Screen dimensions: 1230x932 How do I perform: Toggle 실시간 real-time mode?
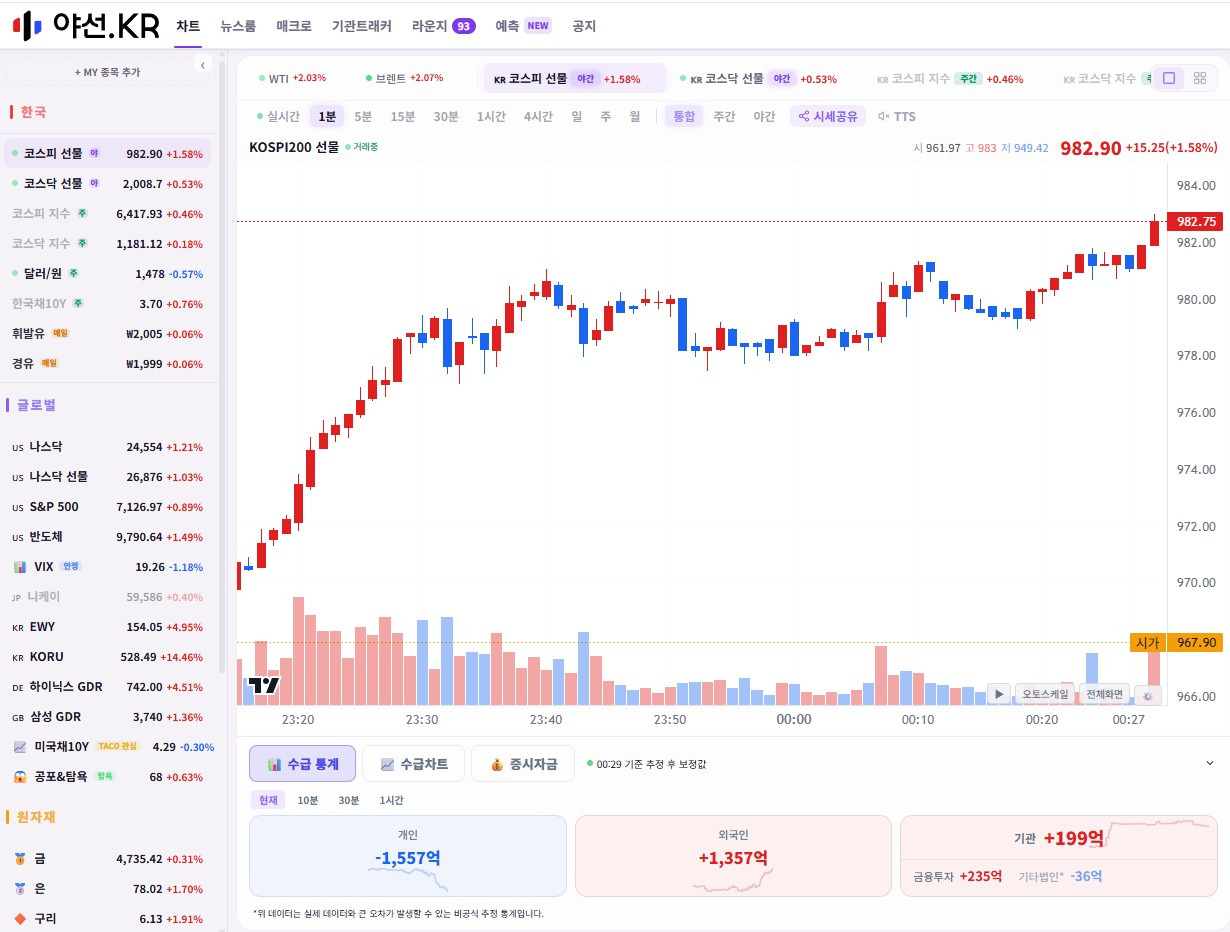(278, 117)
